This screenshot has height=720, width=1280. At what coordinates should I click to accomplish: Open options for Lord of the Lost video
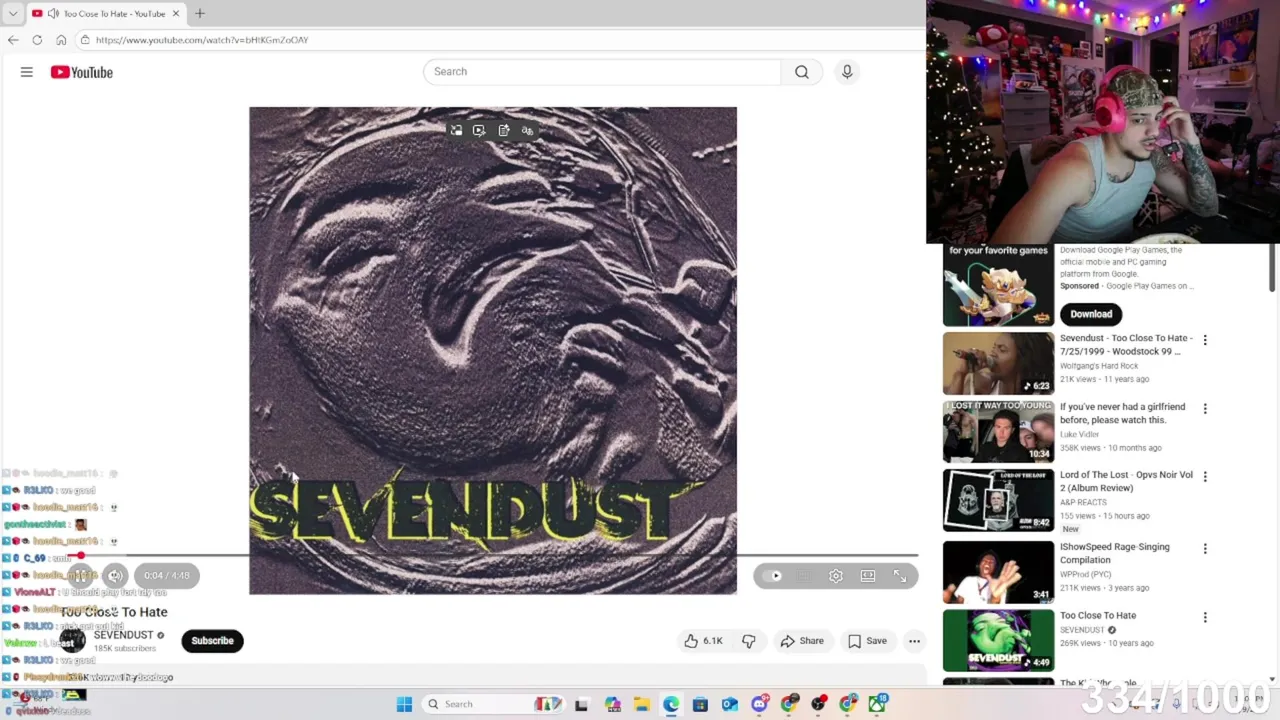(1205, 477)
